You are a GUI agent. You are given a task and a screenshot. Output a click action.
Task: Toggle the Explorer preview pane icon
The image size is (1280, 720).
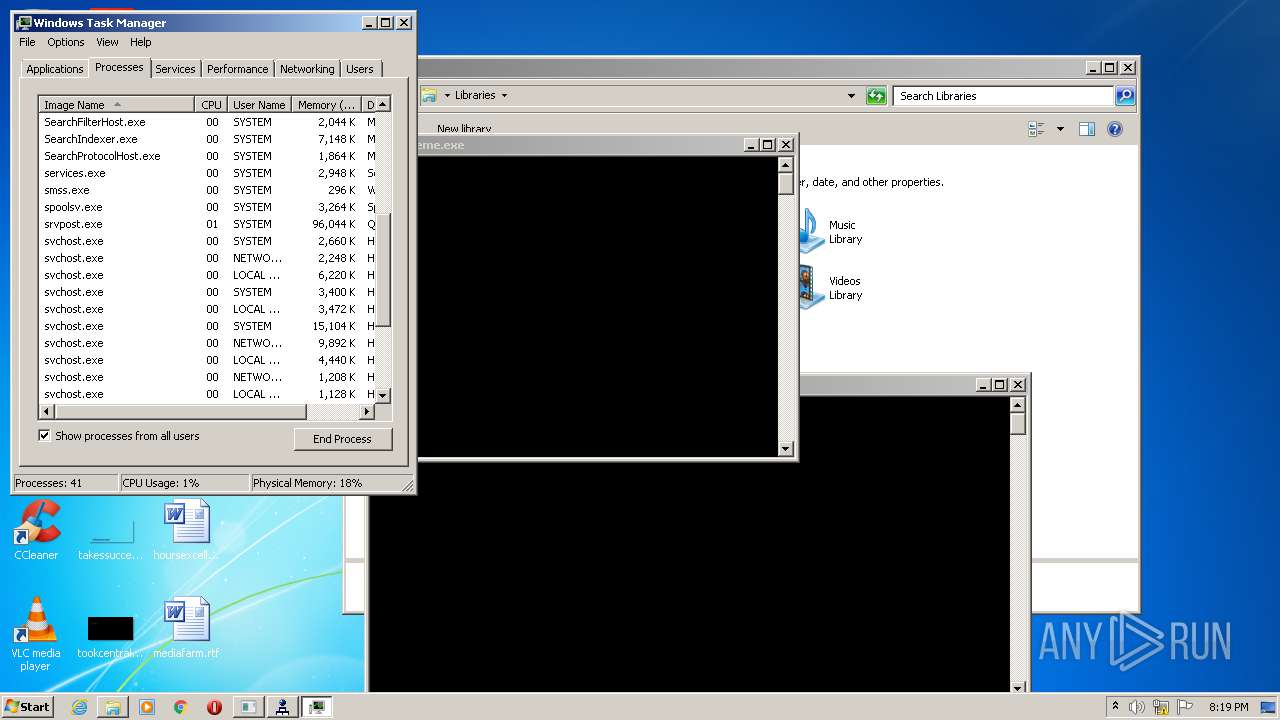[x=1087, y=129]
